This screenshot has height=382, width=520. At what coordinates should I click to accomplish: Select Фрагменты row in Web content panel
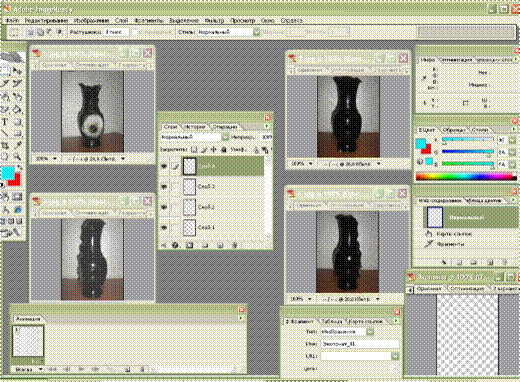coord(450,244)
